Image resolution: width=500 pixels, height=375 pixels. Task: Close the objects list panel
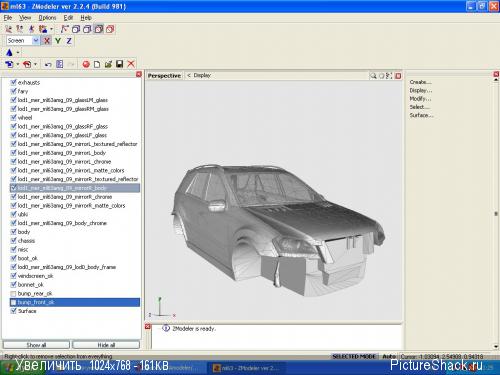pos(139,74)
